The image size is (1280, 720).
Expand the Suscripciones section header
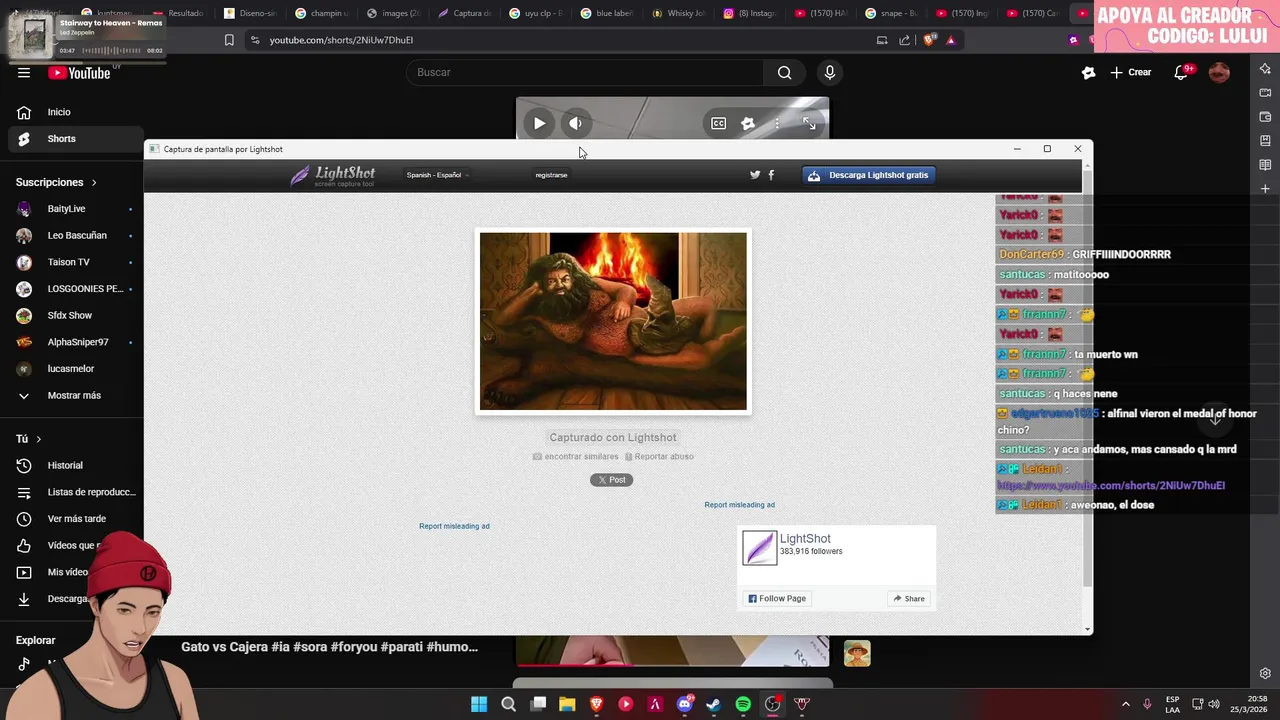56,182
